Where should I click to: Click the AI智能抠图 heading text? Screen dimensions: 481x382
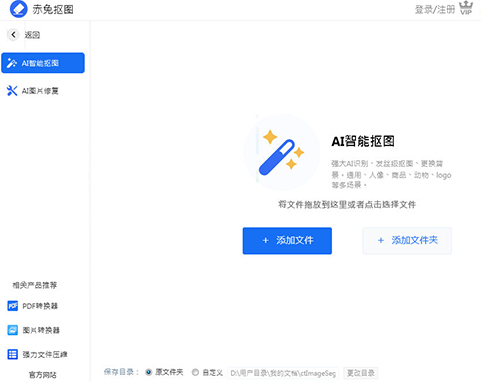[x=363, y=141]
